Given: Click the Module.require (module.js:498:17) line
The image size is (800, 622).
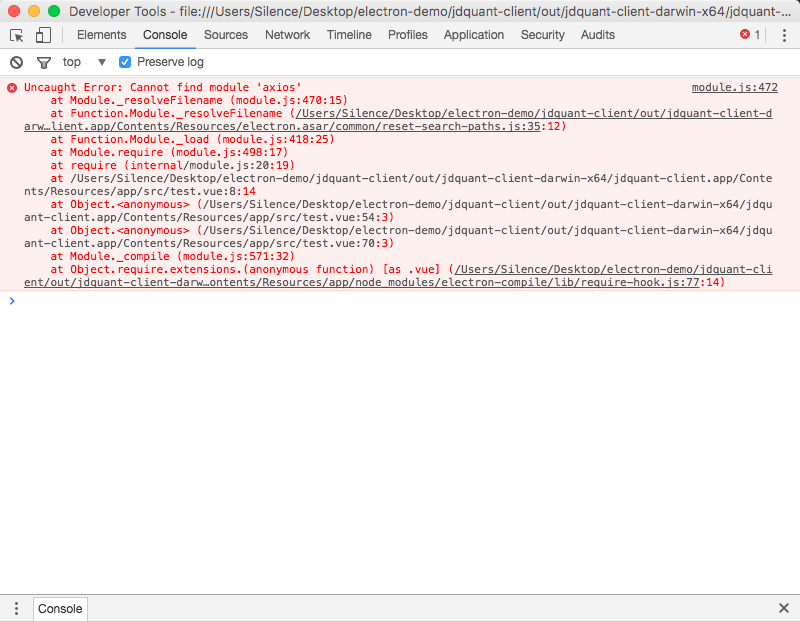Looking at the screenshot, I should pos(169,153).
